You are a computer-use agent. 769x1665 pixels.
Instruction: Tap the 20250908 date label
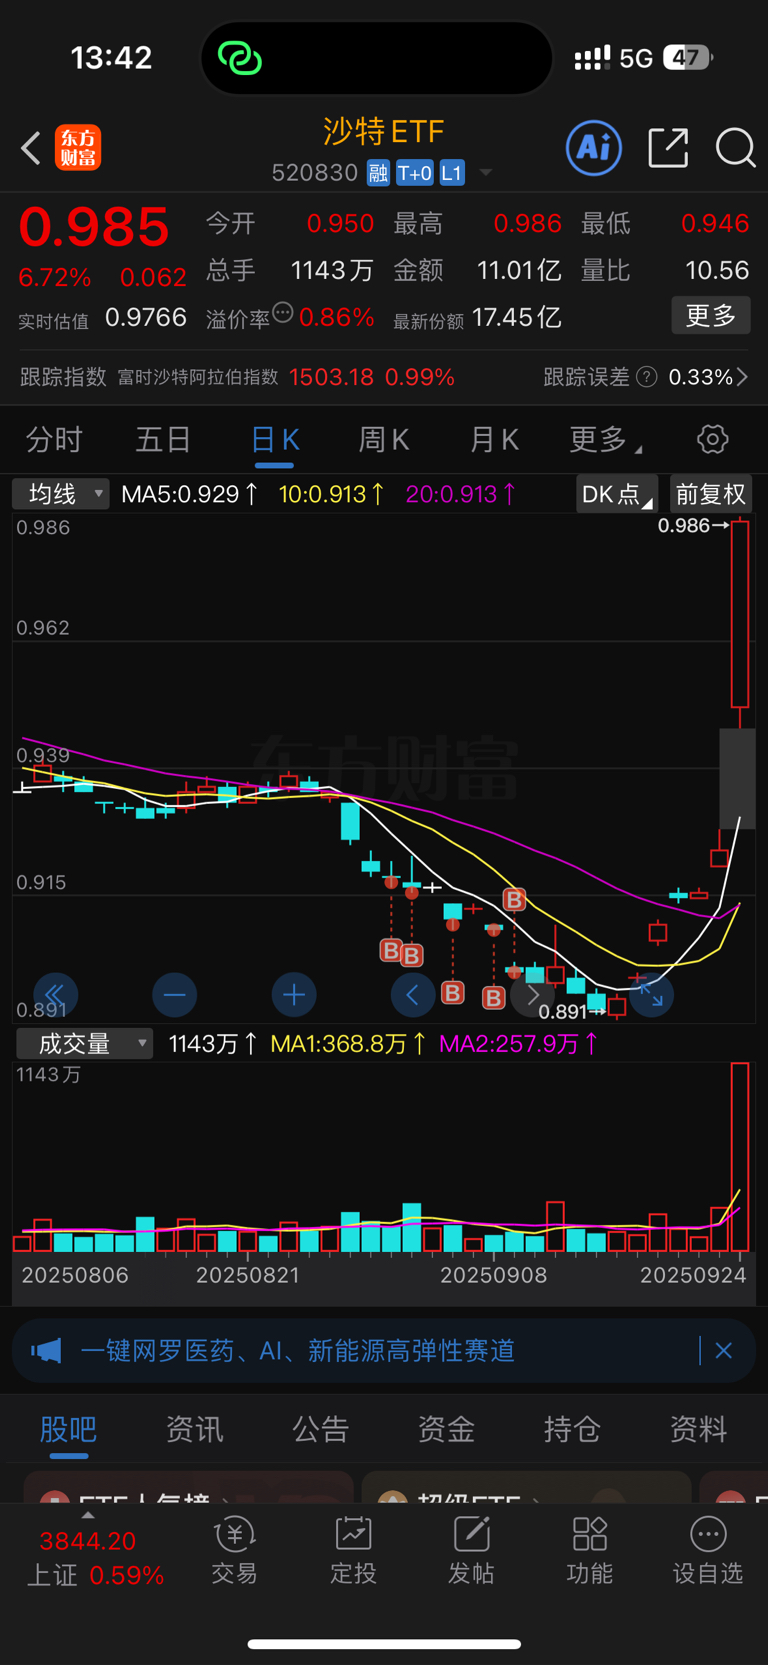(494, 1276)
